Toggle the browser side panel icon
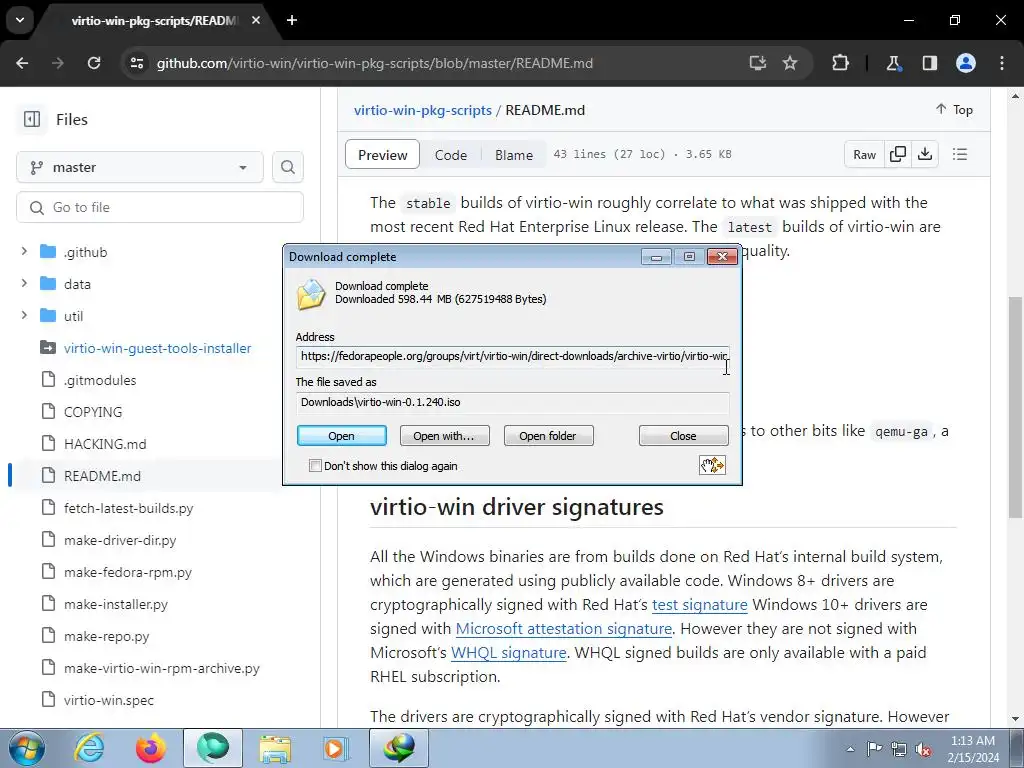This screenshot has width=1024, height=768. click(x=929, y=63)
